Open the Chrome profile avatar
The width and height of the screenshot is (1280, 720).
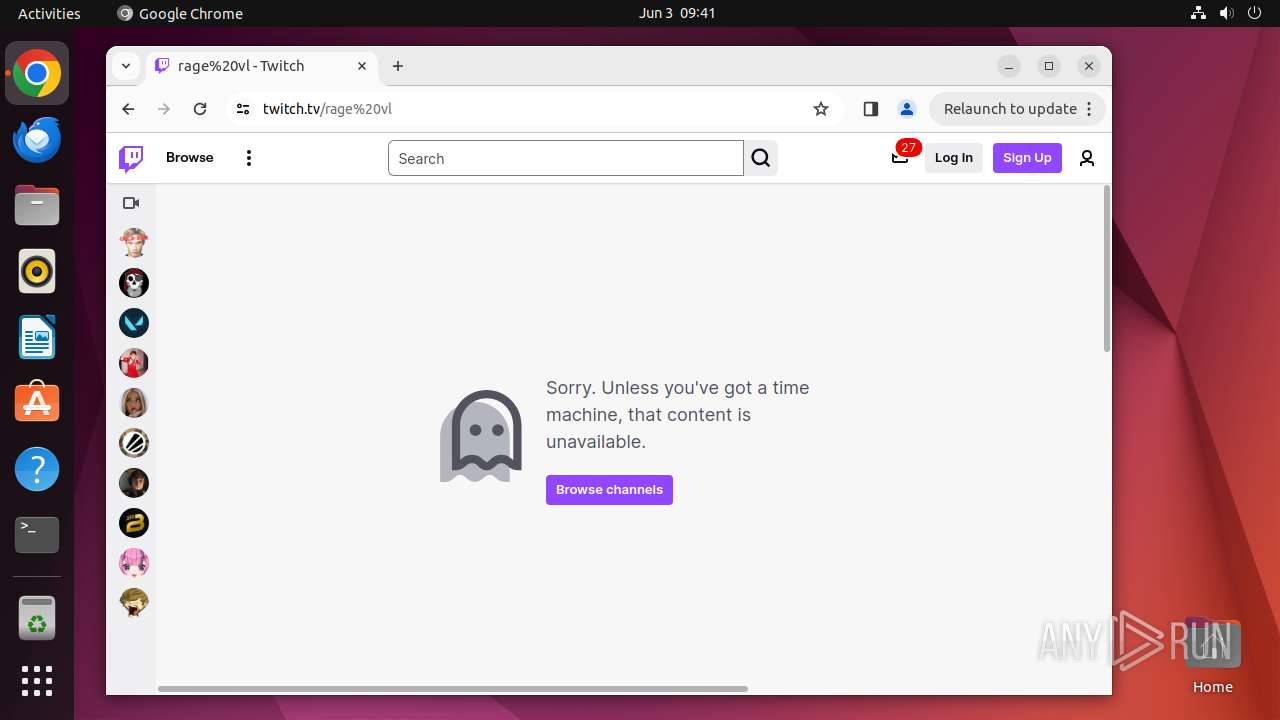[x=906, y=109]
